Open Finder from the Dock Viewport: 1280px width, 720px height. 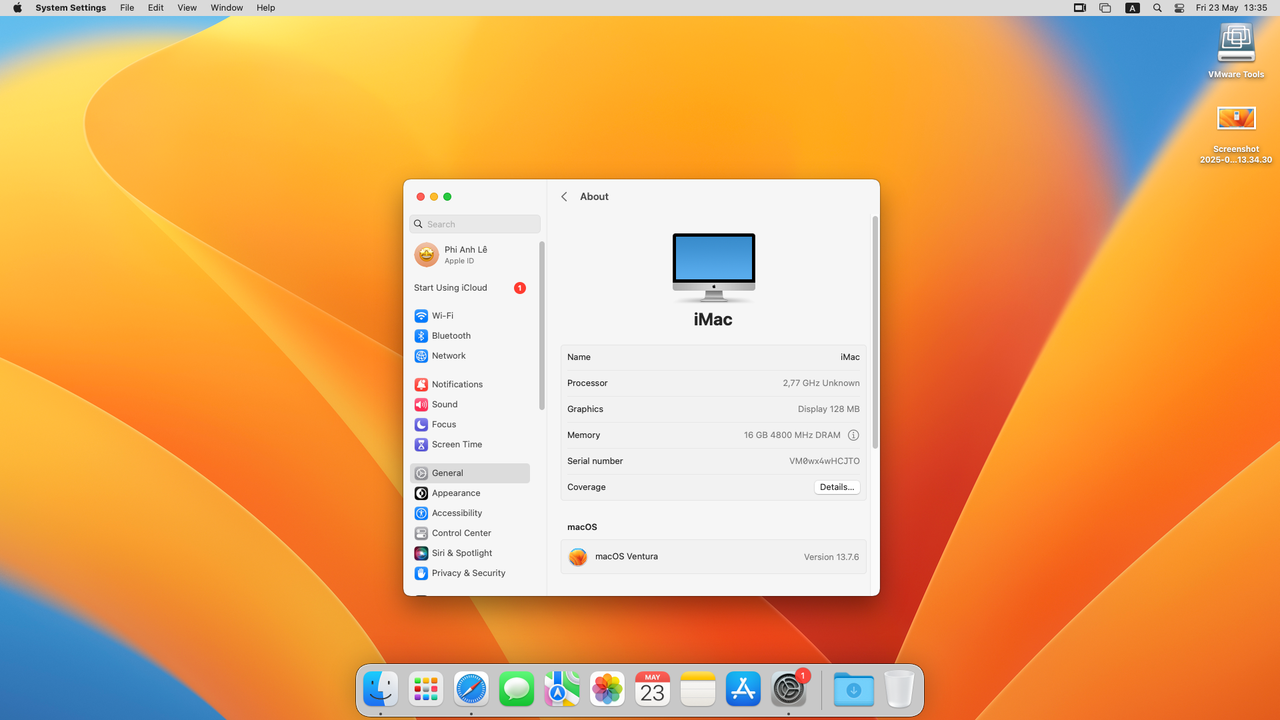pos(380,689)
